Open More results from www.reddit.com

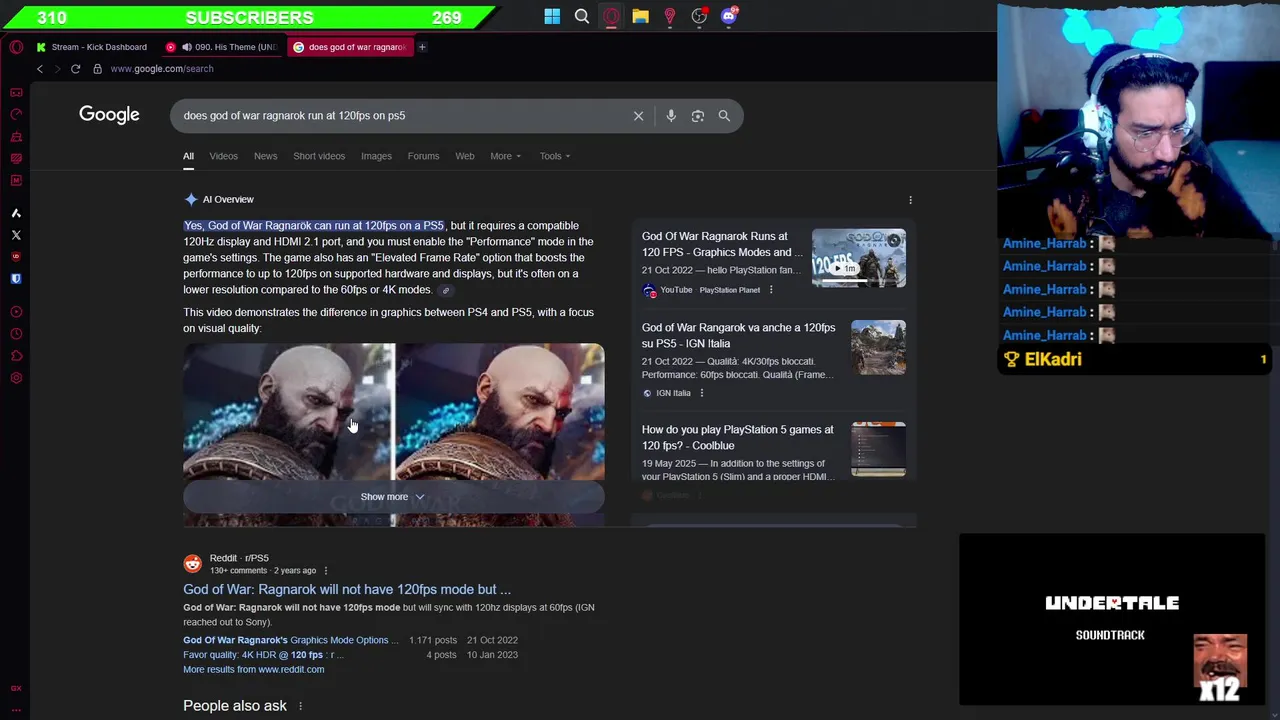253,670
